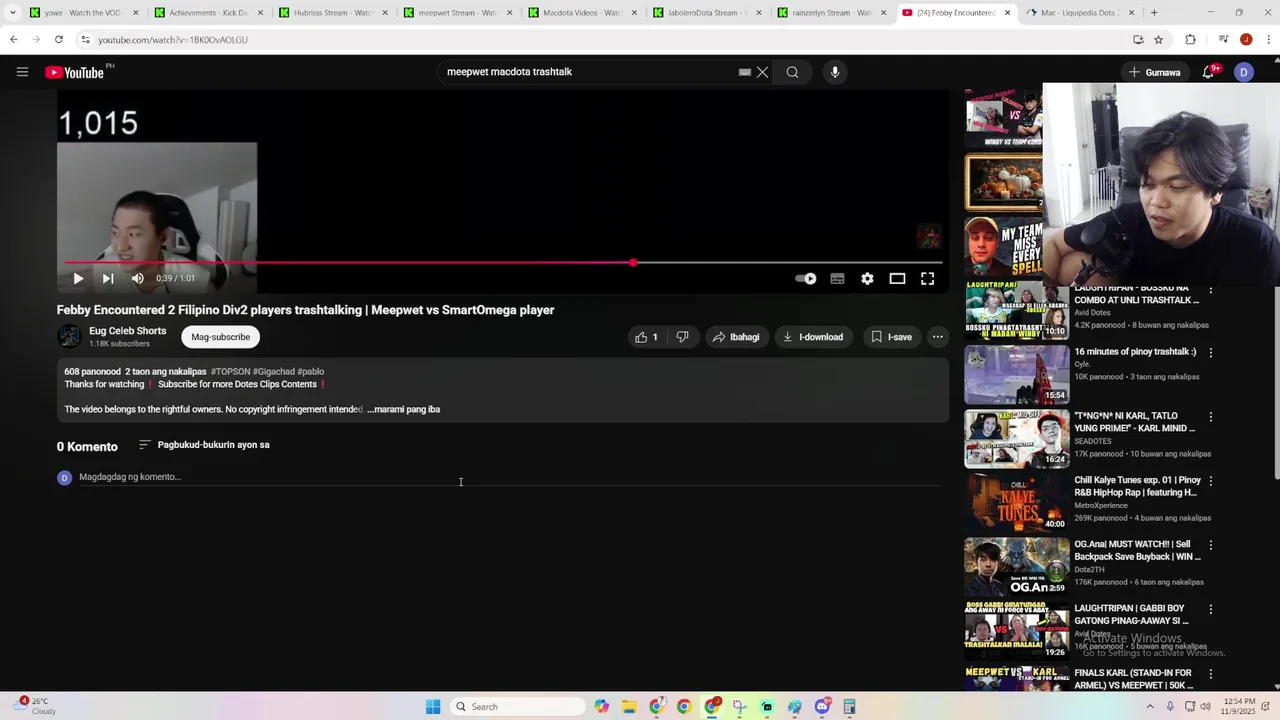This screenshot has width=1280, height=720.
Task: Click the #Gigachad hashtag
Action: tap(274, 372)
